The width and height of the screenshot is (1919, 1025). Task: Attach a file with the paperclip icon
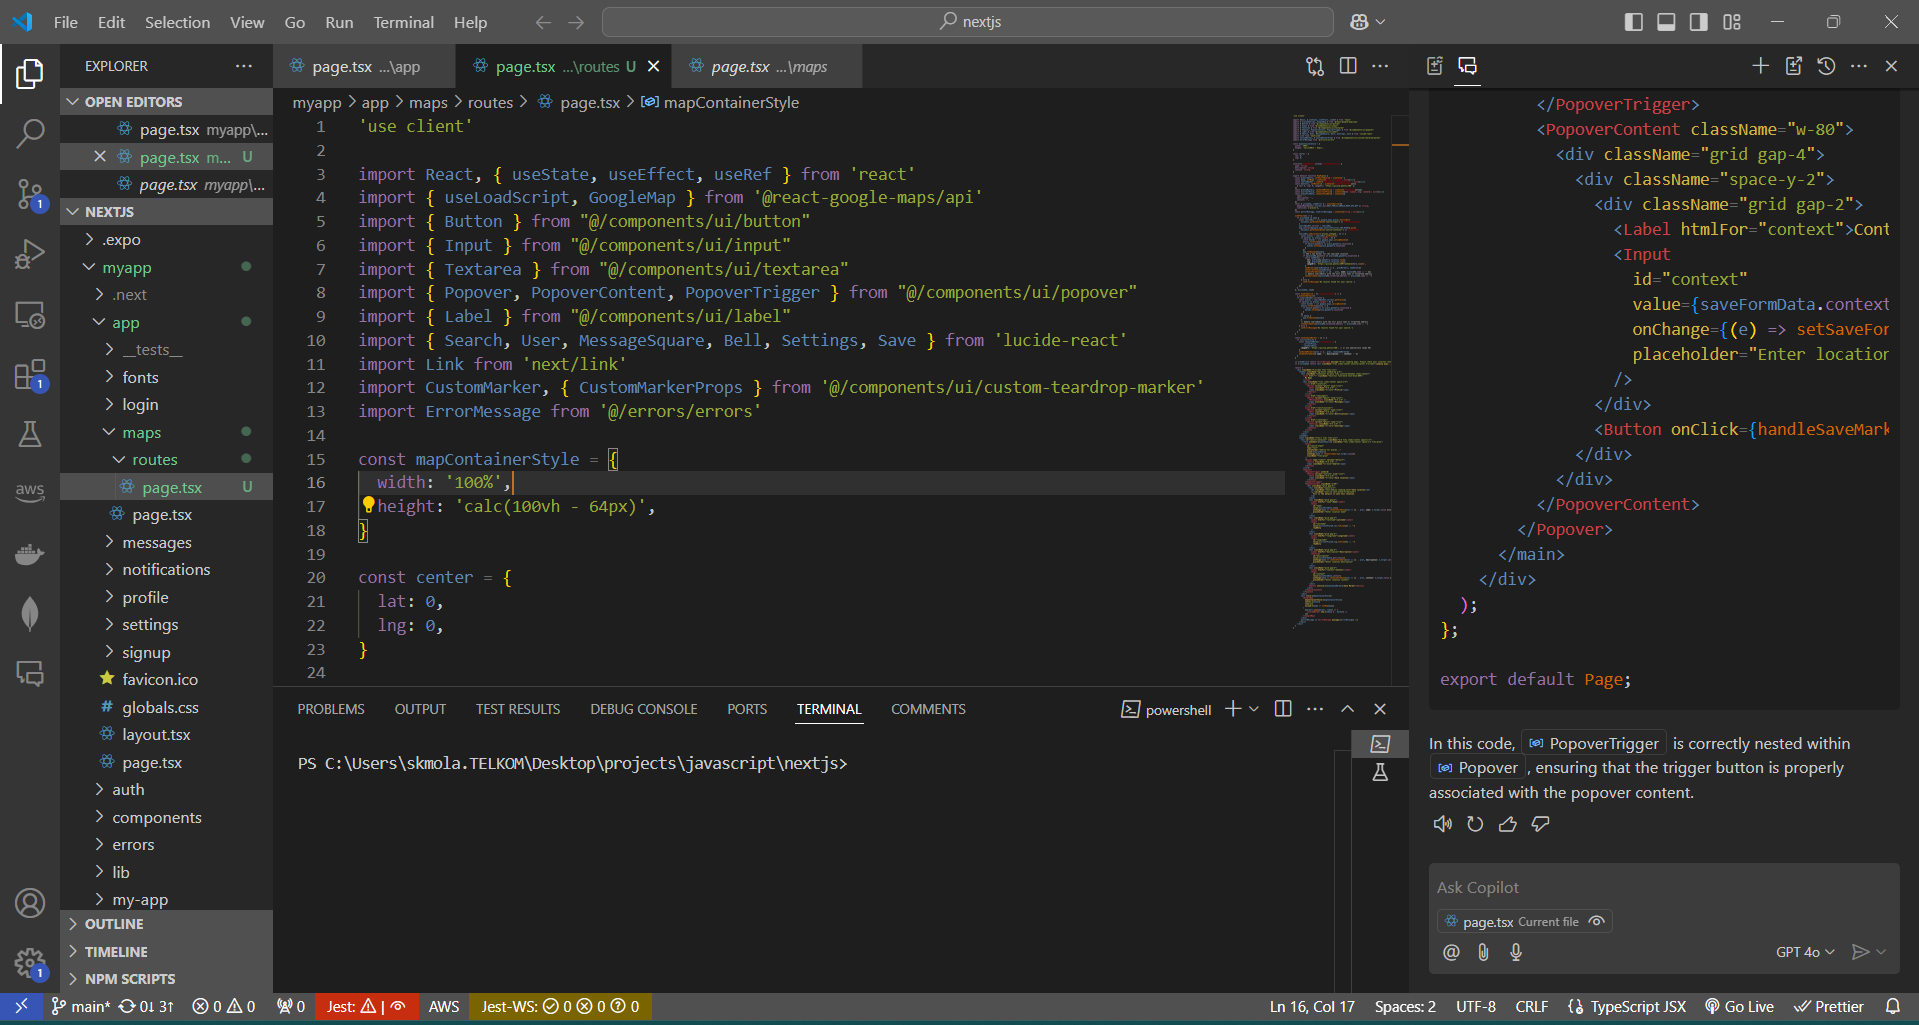tap(1484, 952)
